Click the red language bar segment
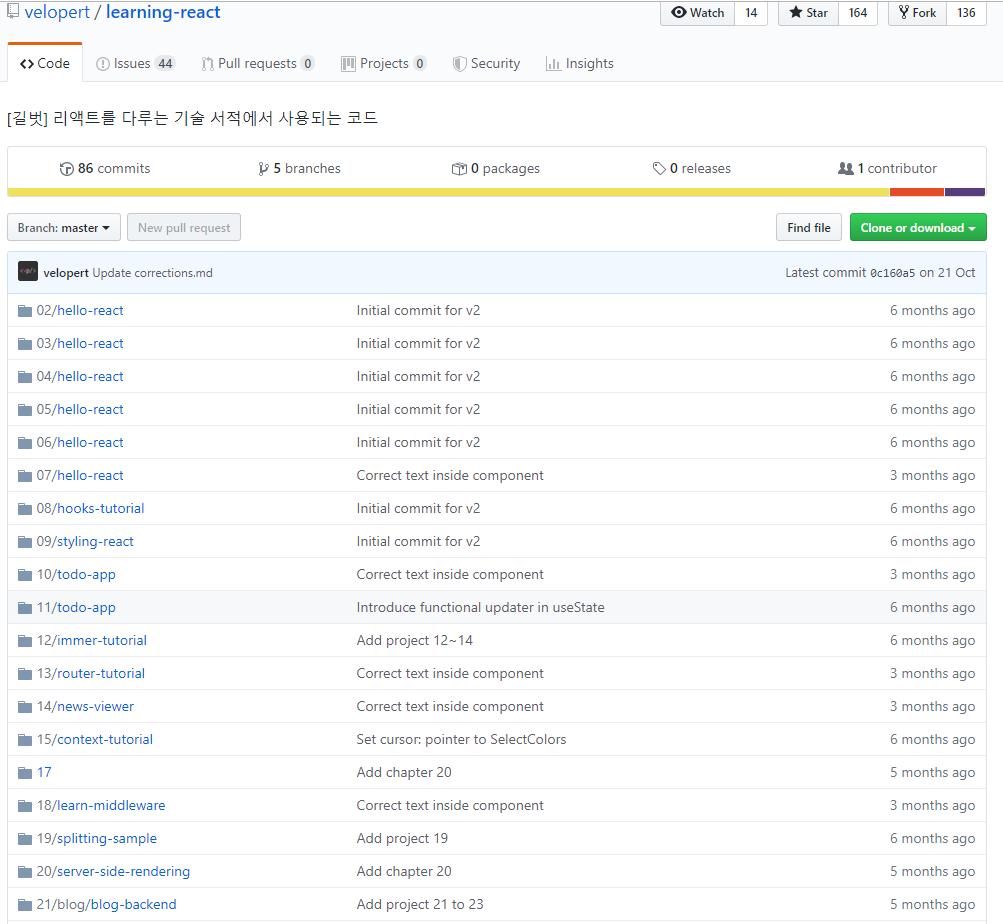 pos(917,192)
